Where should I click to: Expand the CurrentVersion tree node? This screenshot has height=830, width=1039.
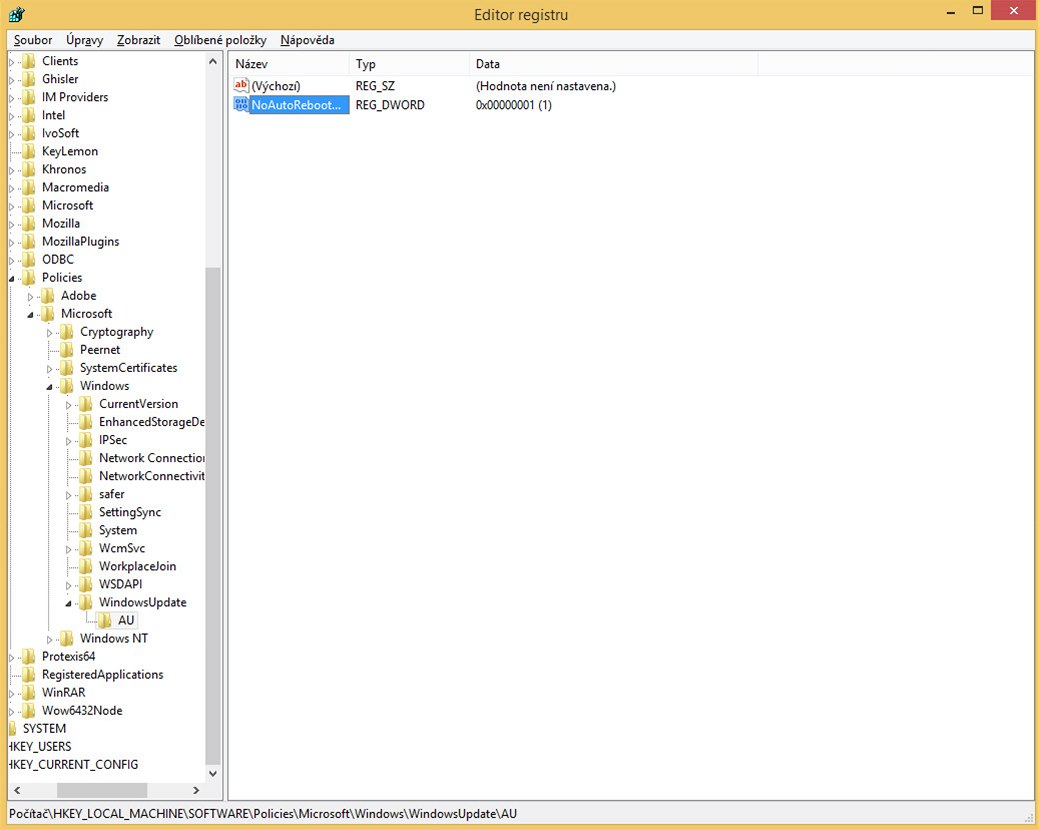click(69, 404)
